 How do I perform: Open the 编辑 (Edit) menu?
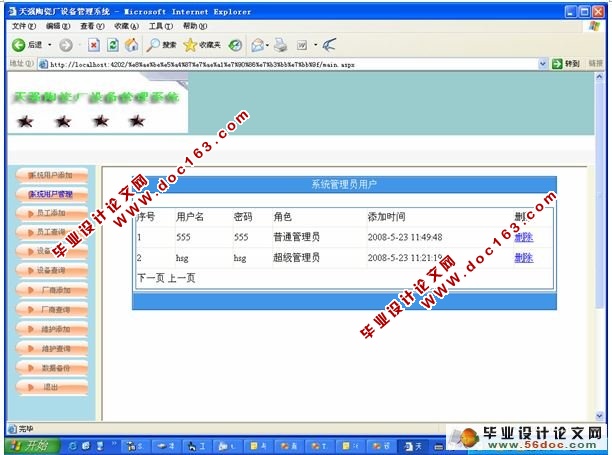coord(58,26)
